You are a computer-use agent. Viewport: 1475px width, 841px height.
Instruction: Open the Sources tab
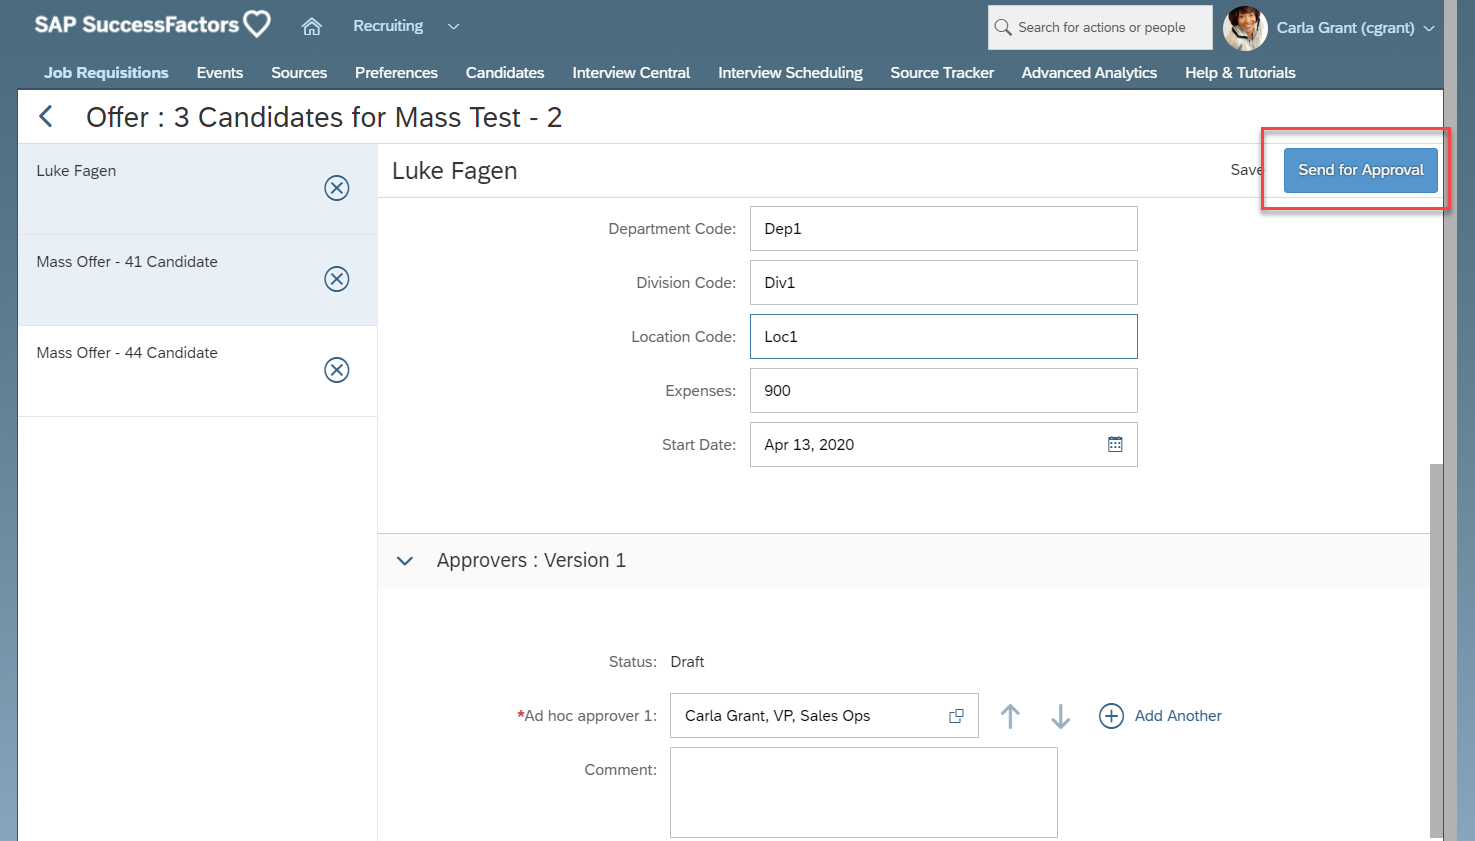coord(299,72)
